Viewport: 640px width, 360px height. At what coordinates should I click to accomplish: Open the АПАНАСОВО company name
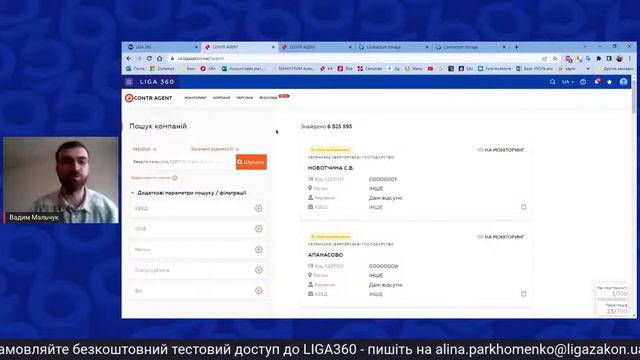coord(325,255)
